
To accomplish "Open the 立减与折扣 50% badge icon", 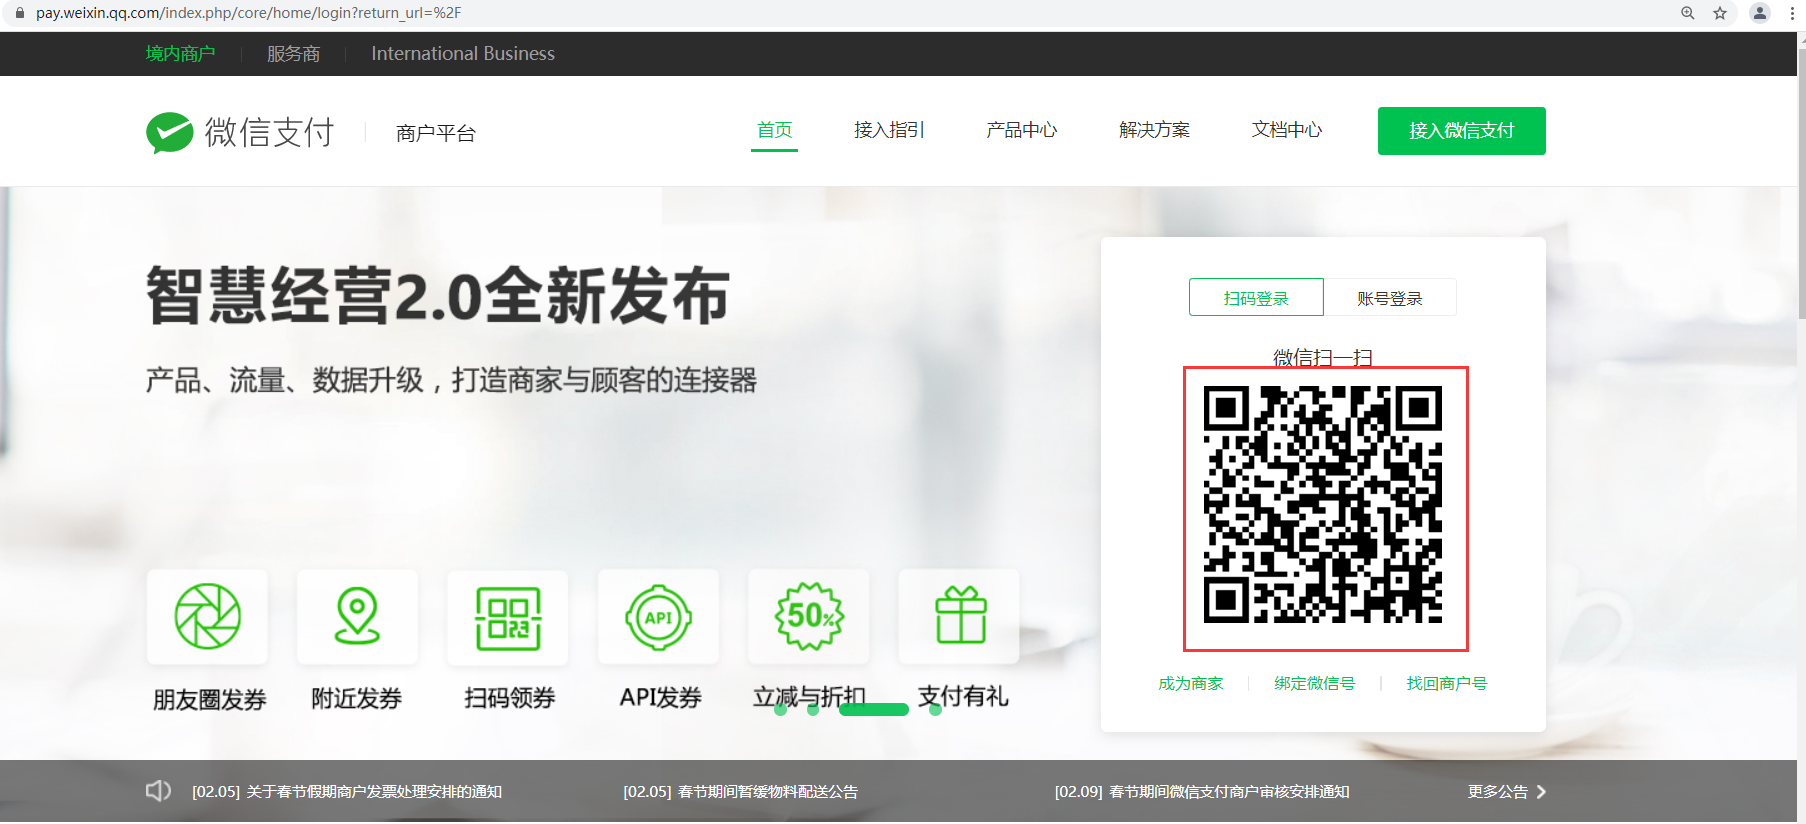I will pos(809,617).
